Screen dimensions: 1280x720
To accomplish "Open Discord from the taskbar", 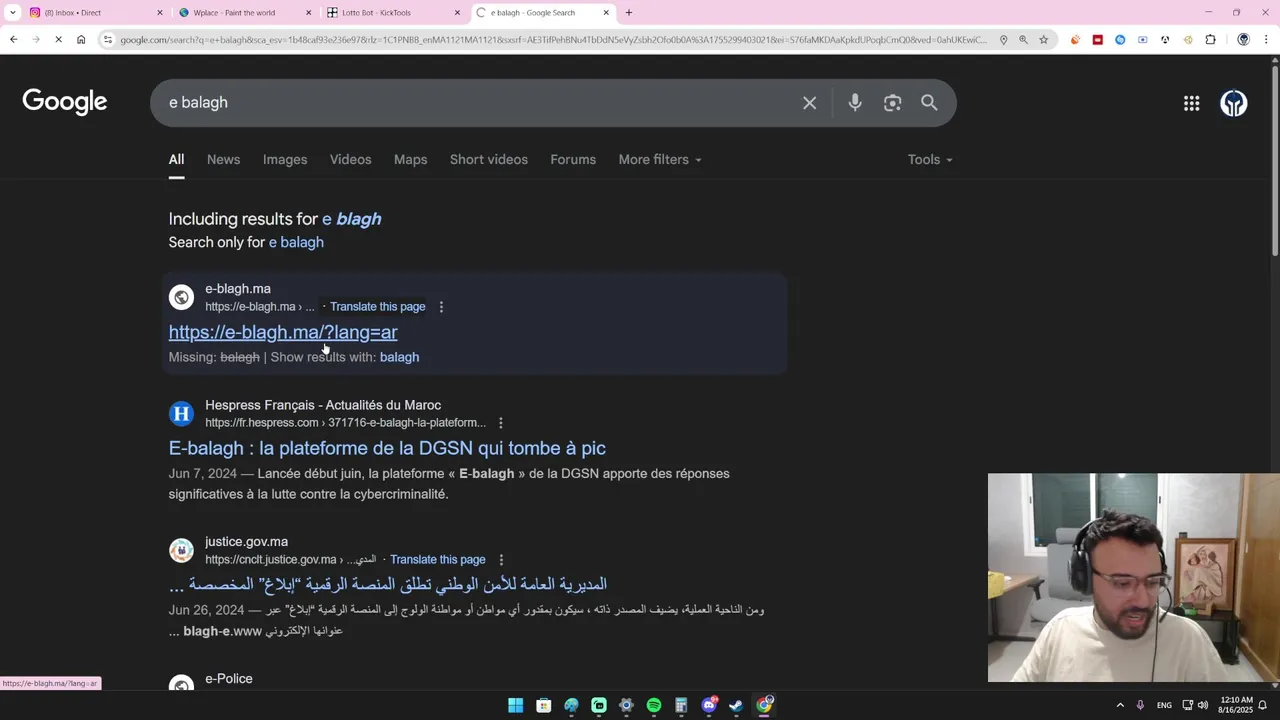I will pyautogui.click(x=709, y=705).
